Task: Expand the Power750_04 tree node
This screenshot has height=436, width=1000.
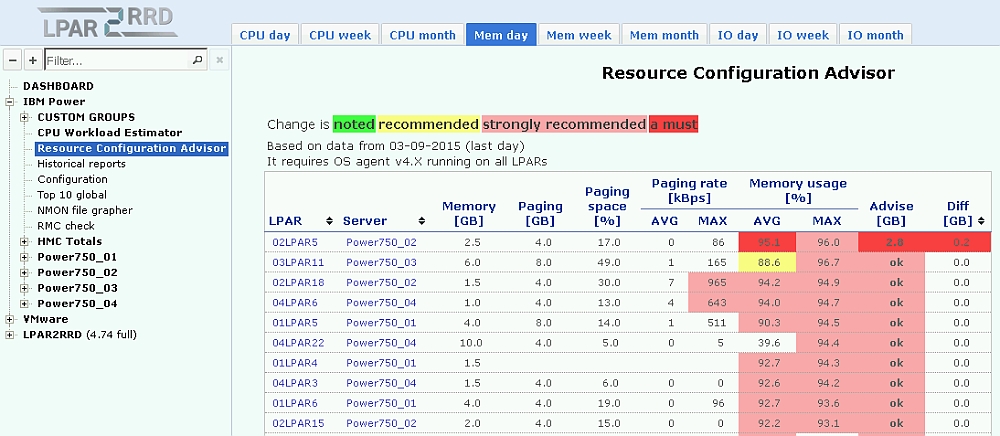Action: pos(24,304)
